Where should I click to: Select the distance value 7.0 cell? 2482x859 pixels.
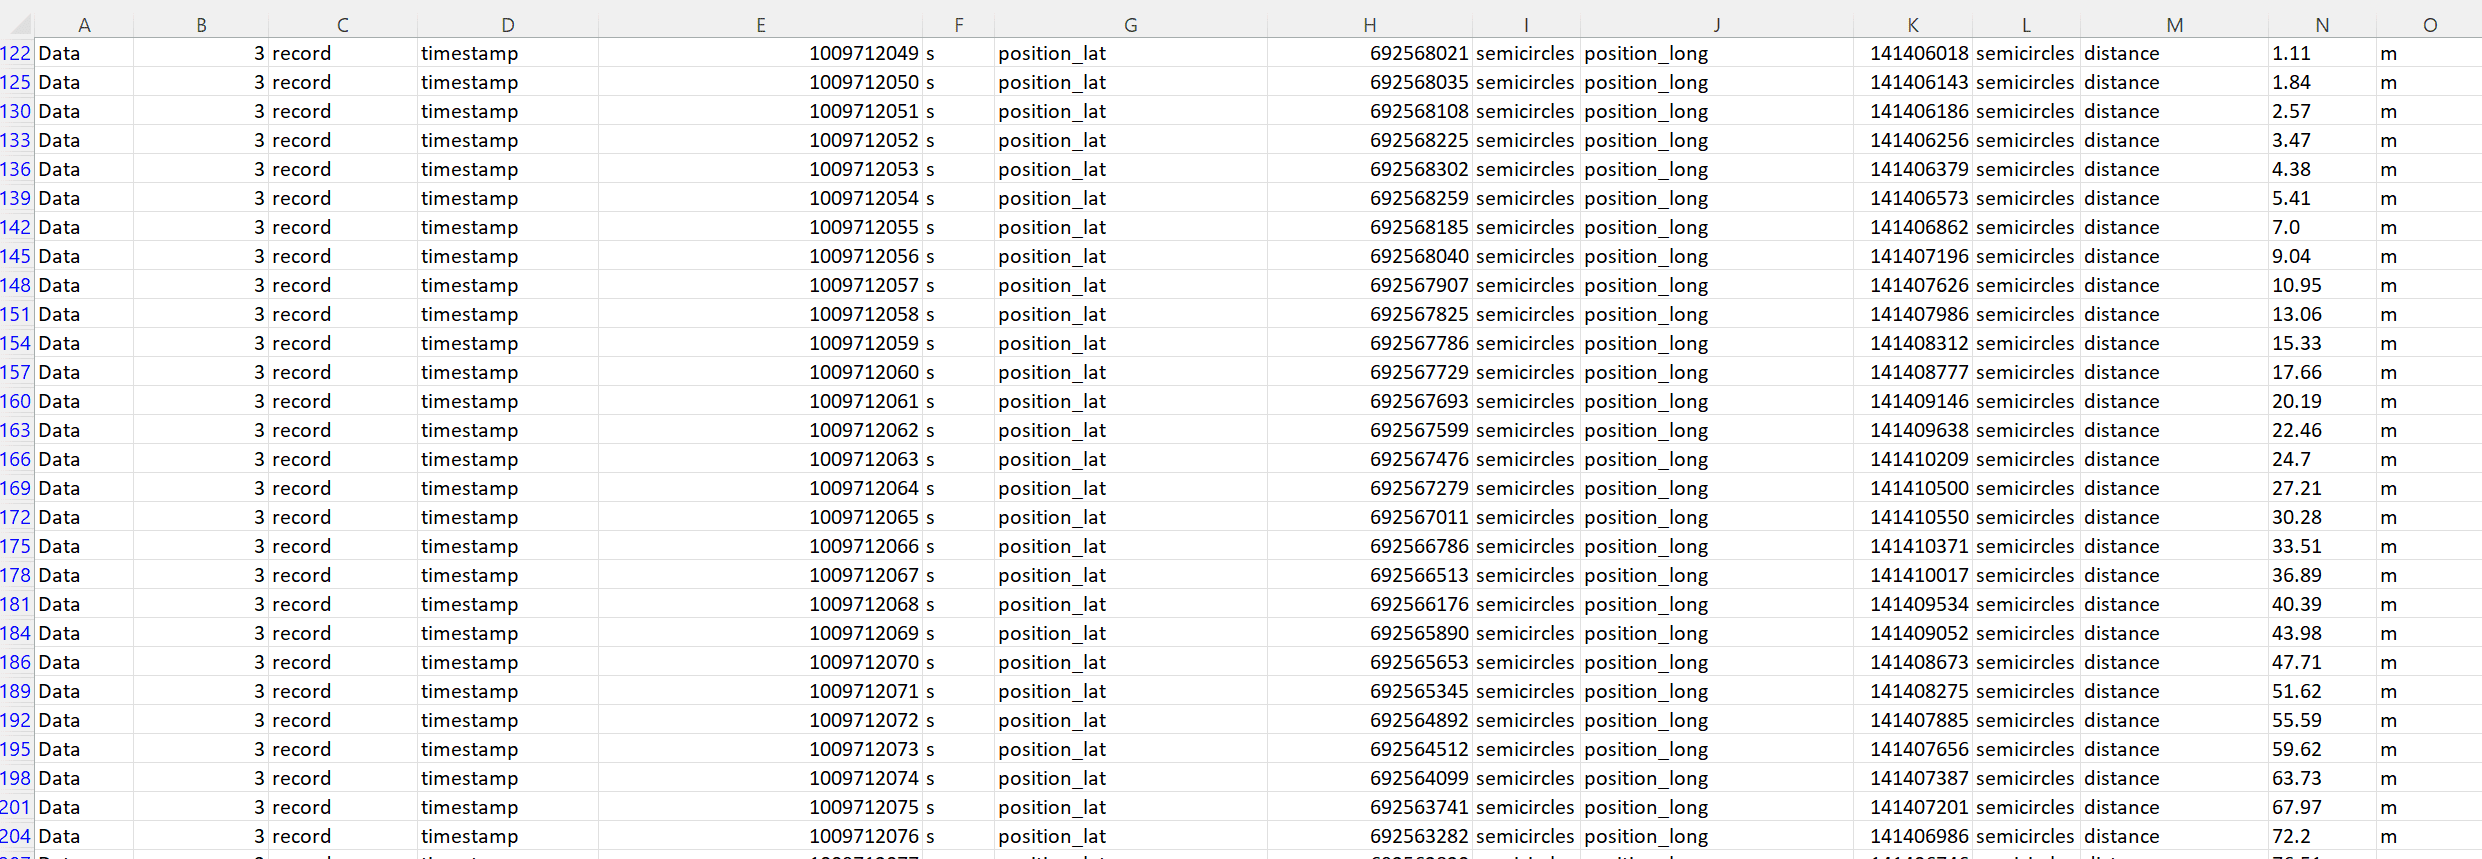pos(2320,228)
